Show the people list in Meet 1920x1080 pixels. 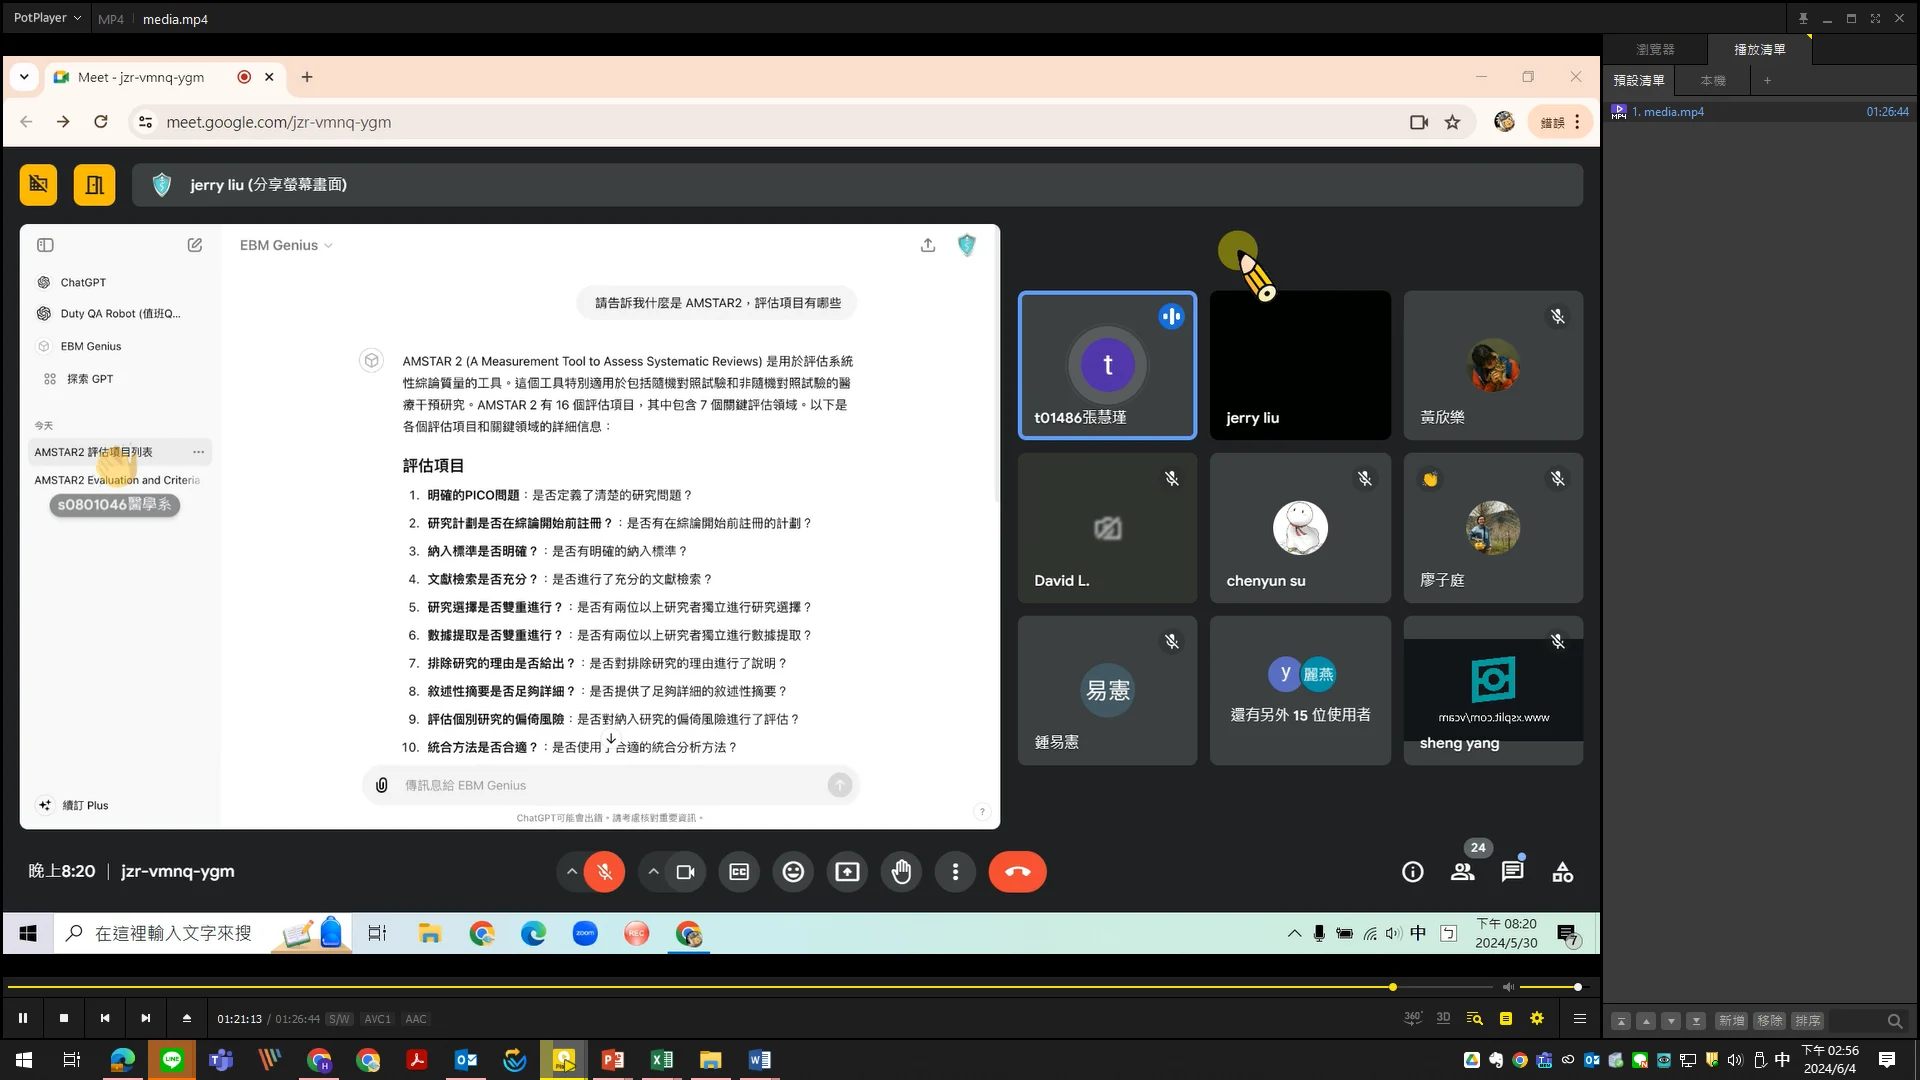point(1462,872)
